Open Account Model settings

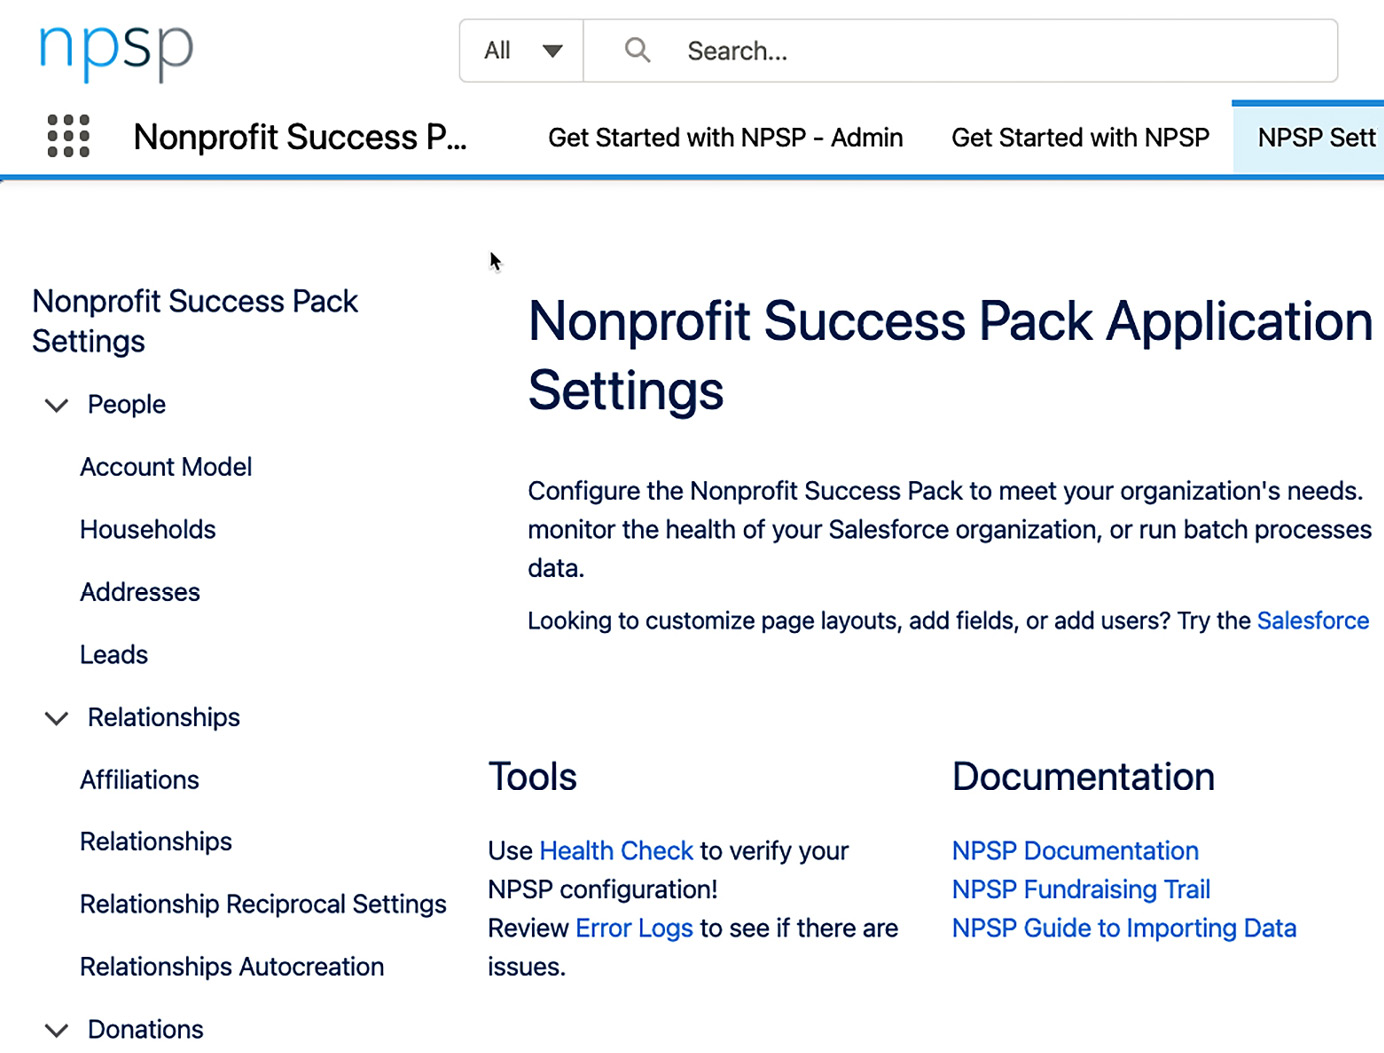(x=166, y=467)
